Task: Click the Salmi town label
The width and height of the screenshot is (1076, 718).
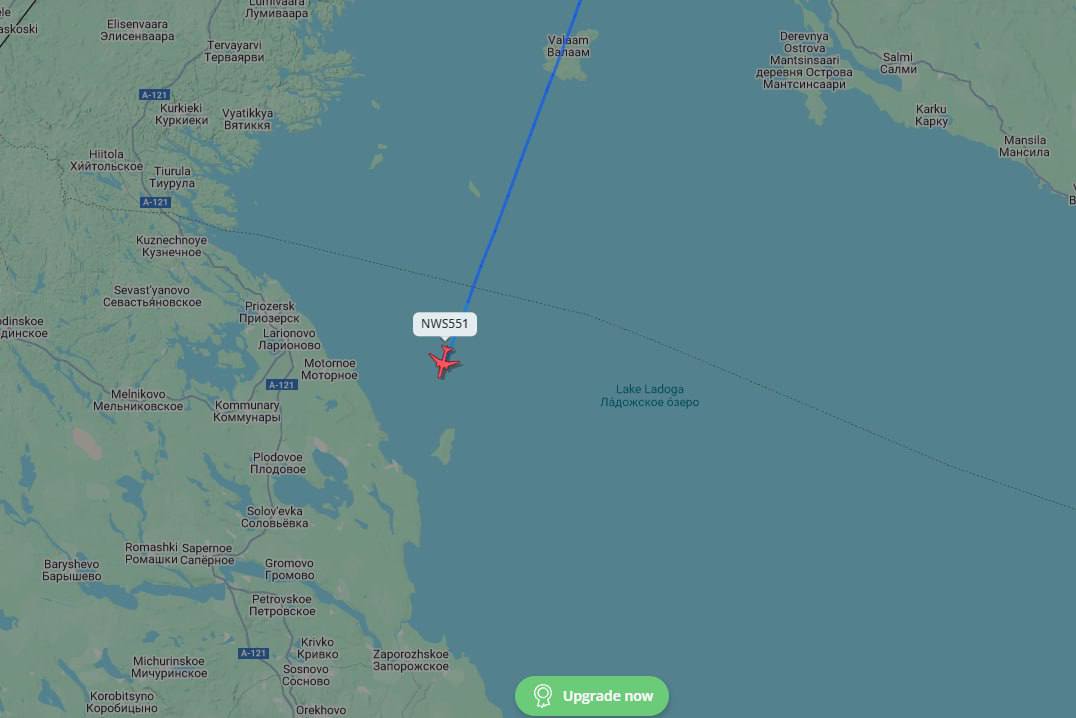Action: 898,63
